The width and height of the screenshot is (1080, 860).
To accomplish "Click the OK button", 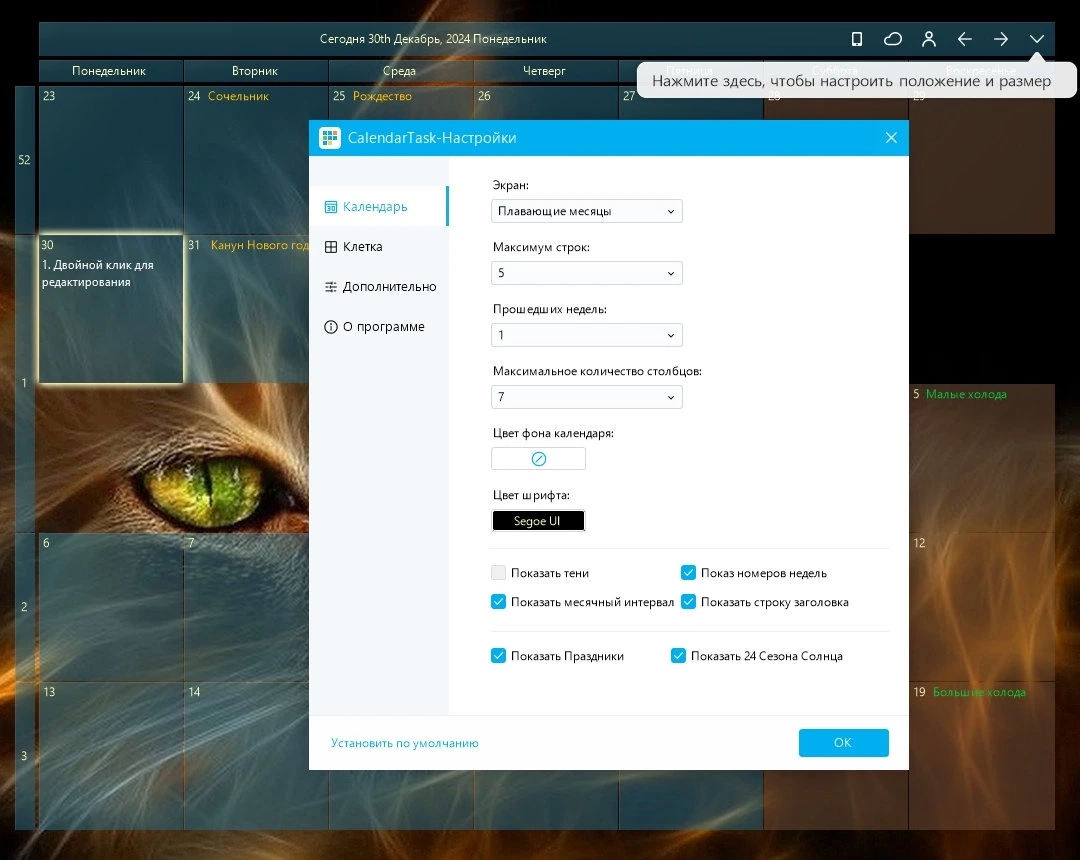I will click(843, 742).
